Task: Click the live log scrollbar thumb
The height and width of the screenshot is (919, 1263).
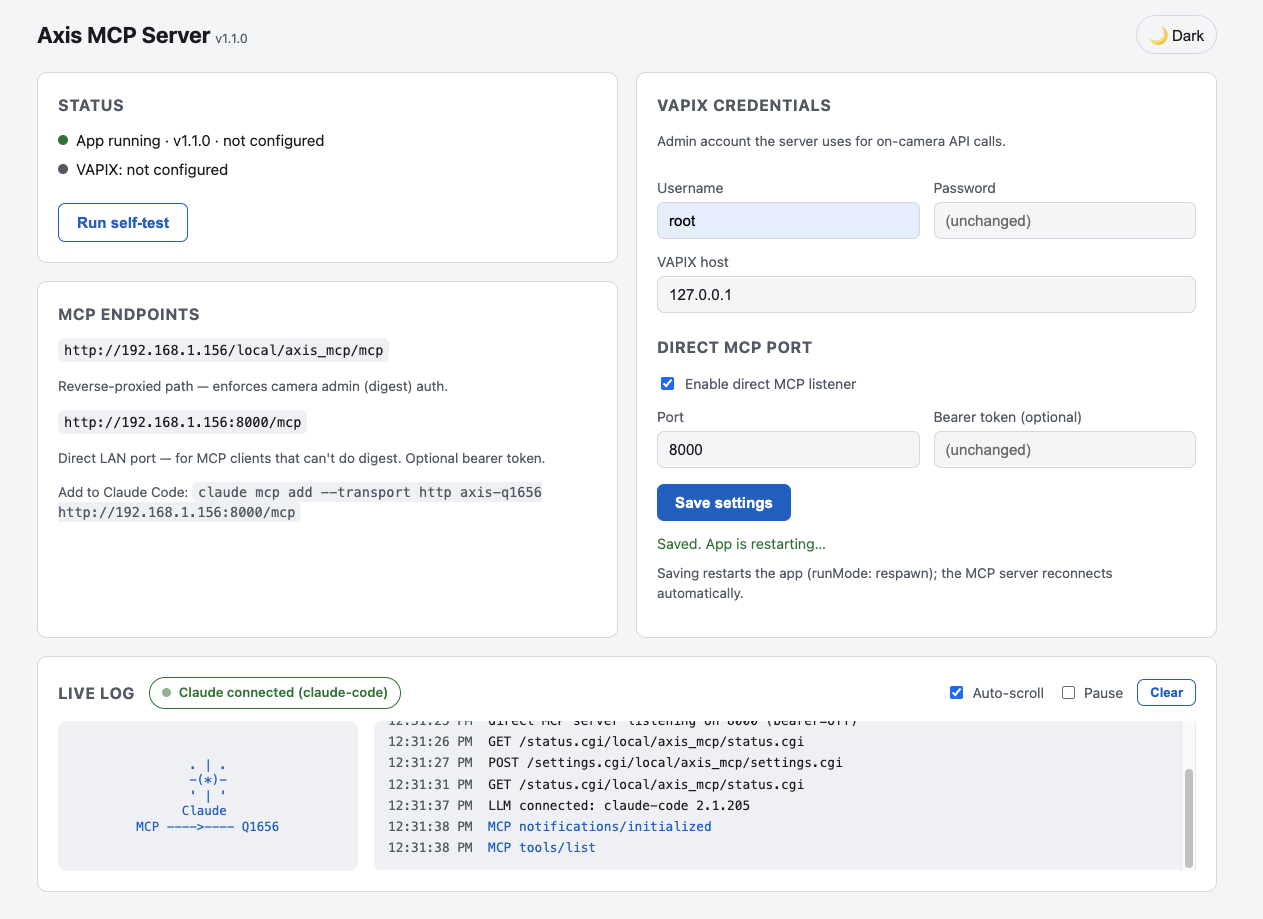Action: point(1188,818)
